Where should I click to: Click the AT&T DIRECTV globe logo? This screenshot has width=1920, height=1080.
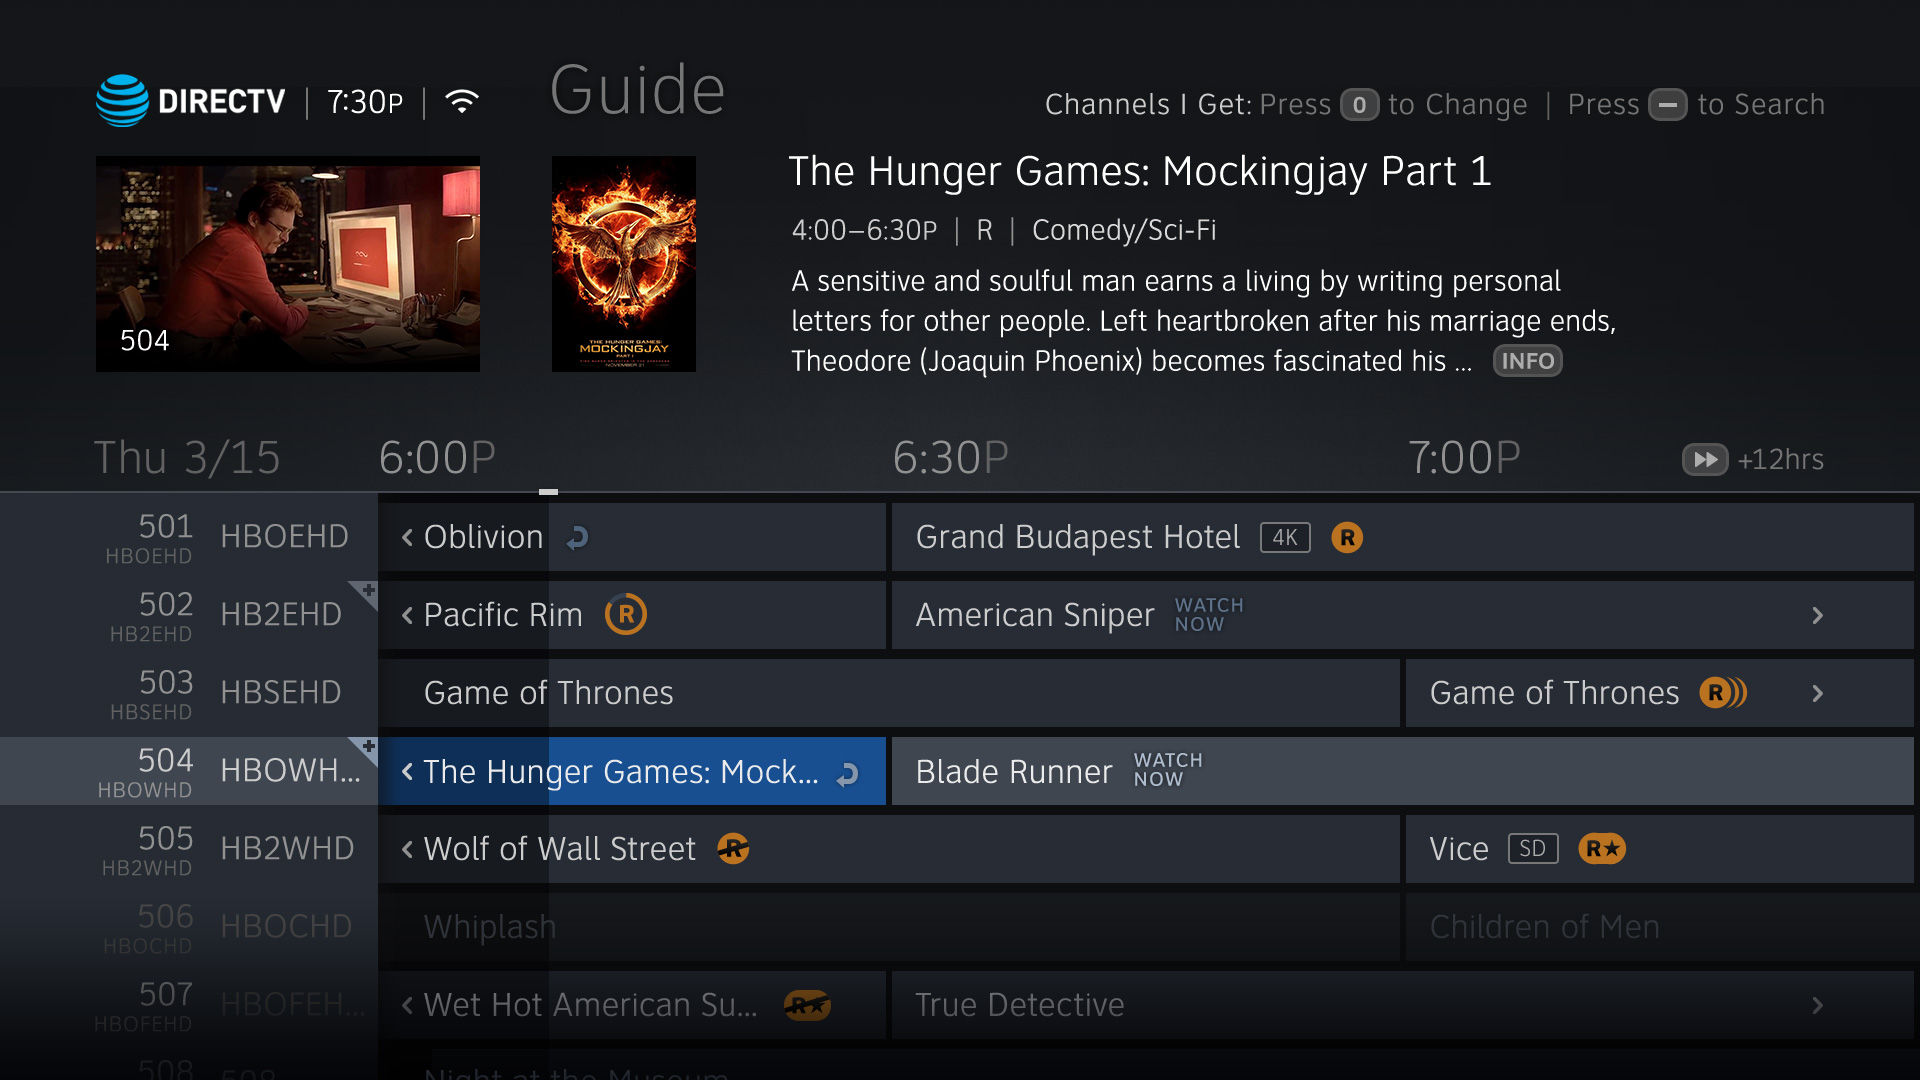(x=122, y=101)
